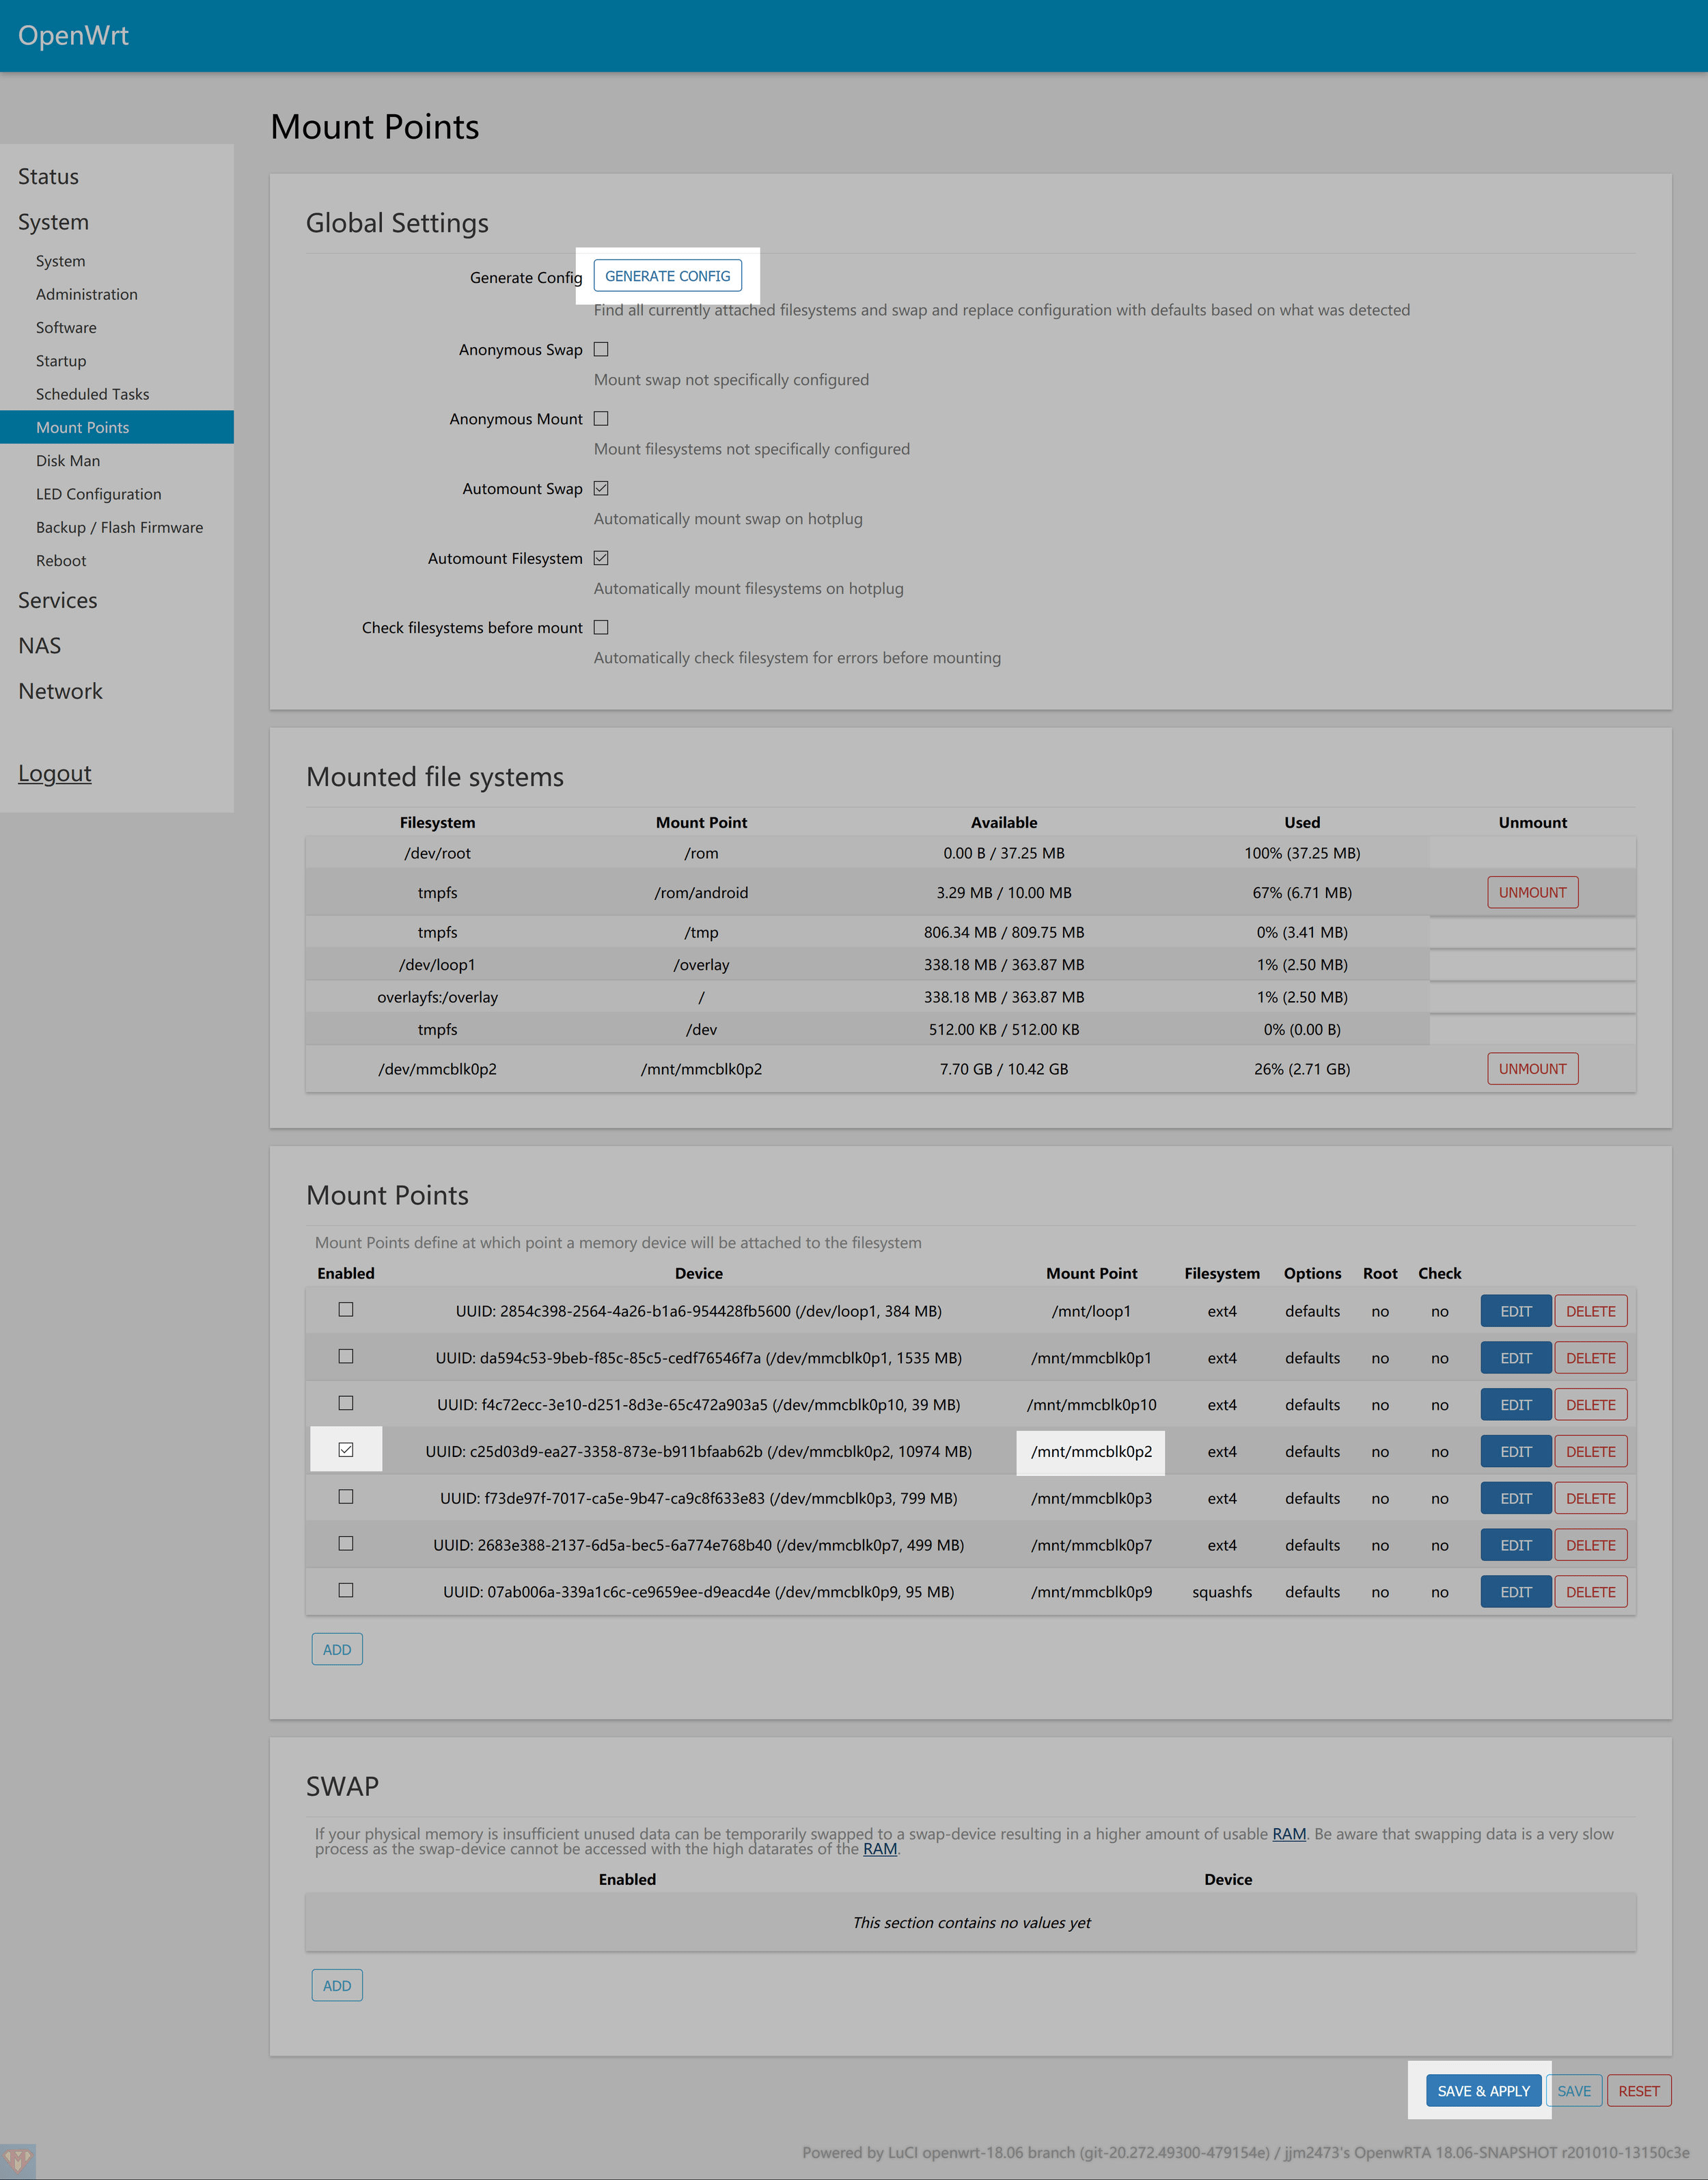This screenshot has height=2180, width=1708.
Task: Click the RAM link after 'datarates of the'
Action: click(x=880, y=1849)
